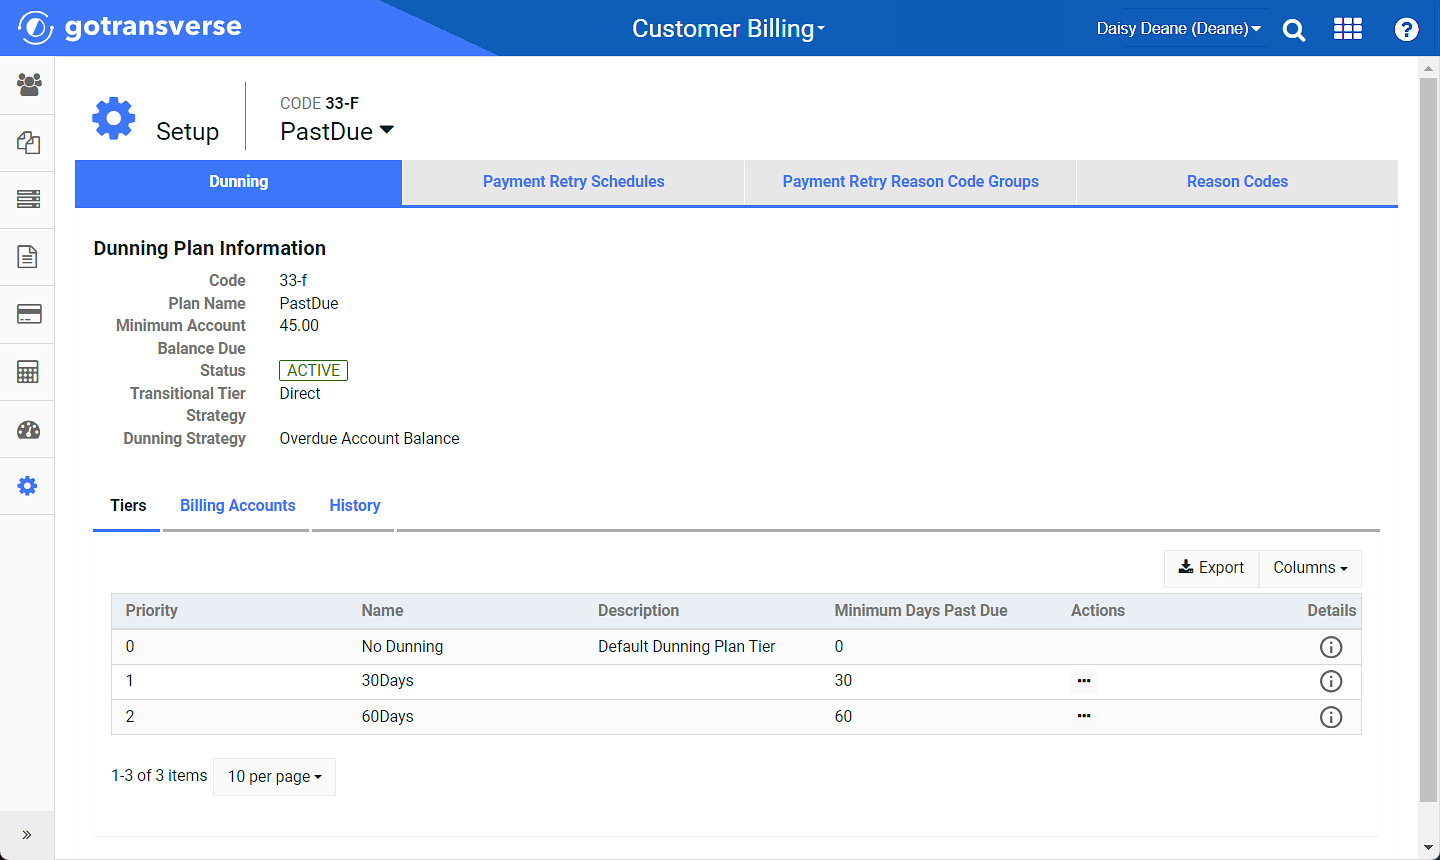Switch to Payment Retry Schedules tab
The image size is (1440, 860).
[573, 182]
